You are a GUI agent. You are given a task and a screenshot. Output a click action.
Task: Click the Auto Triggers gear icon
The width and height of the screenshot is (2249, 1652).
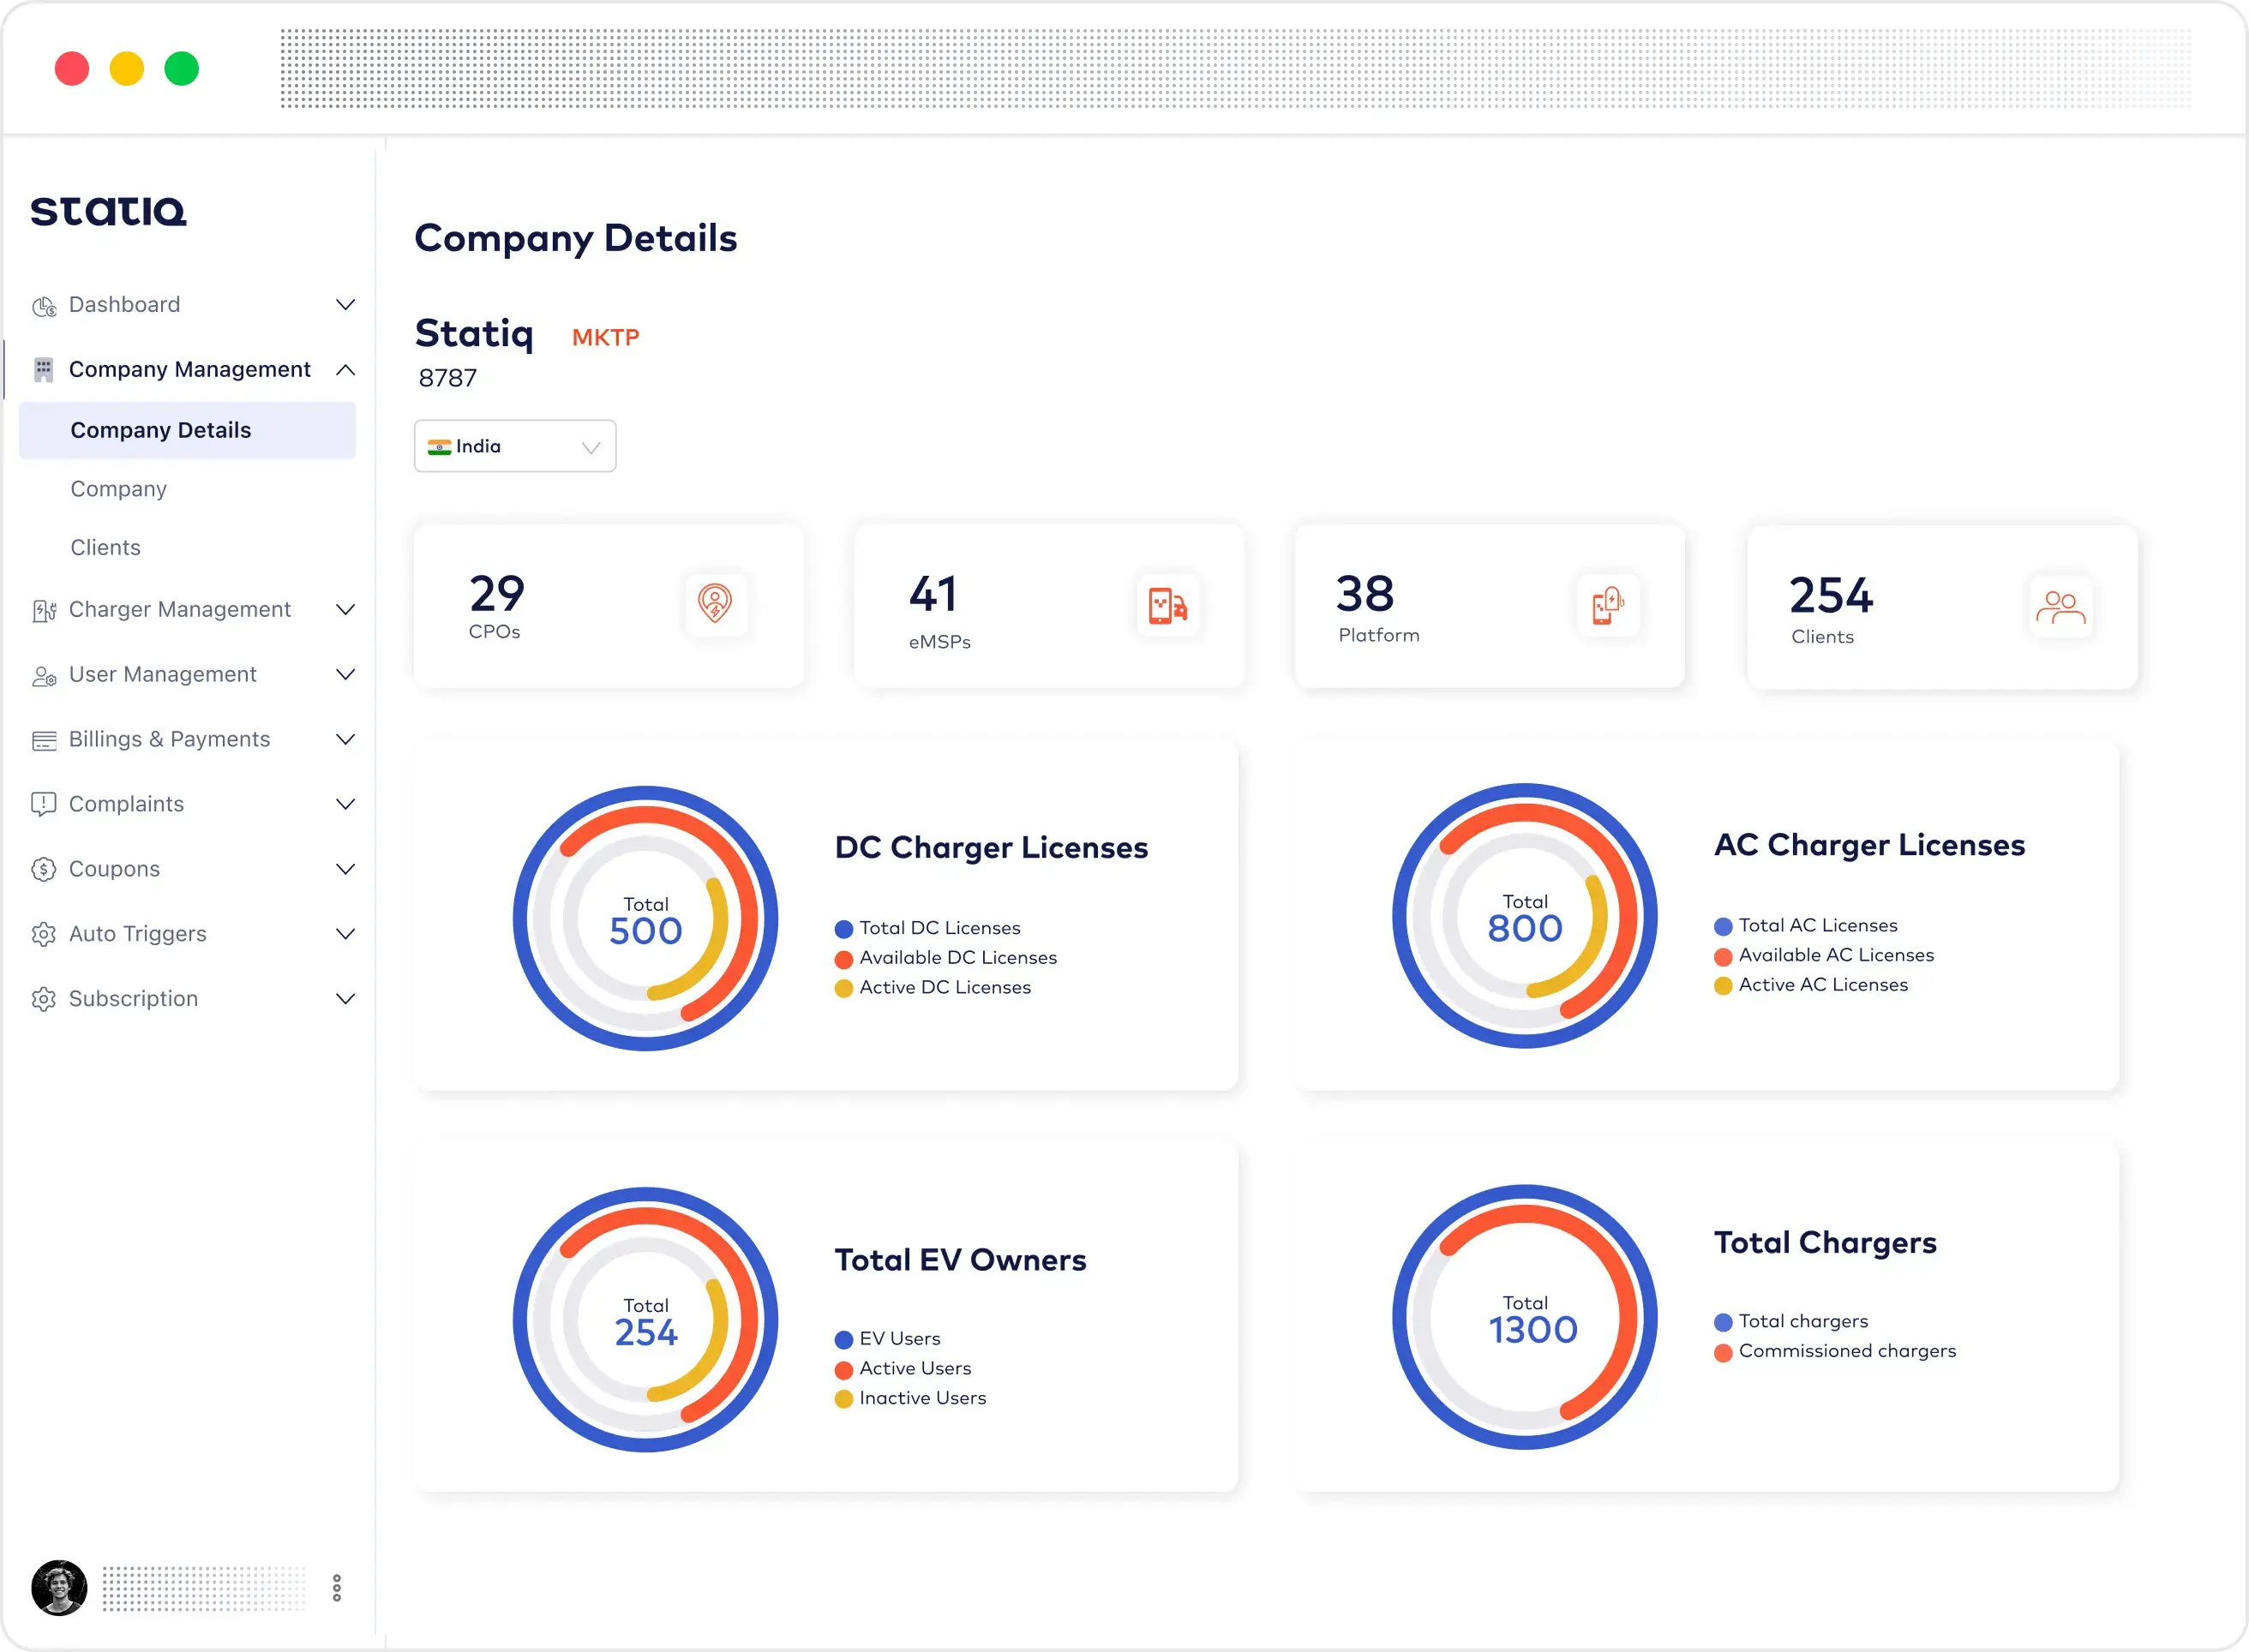(x=44, y=934)
